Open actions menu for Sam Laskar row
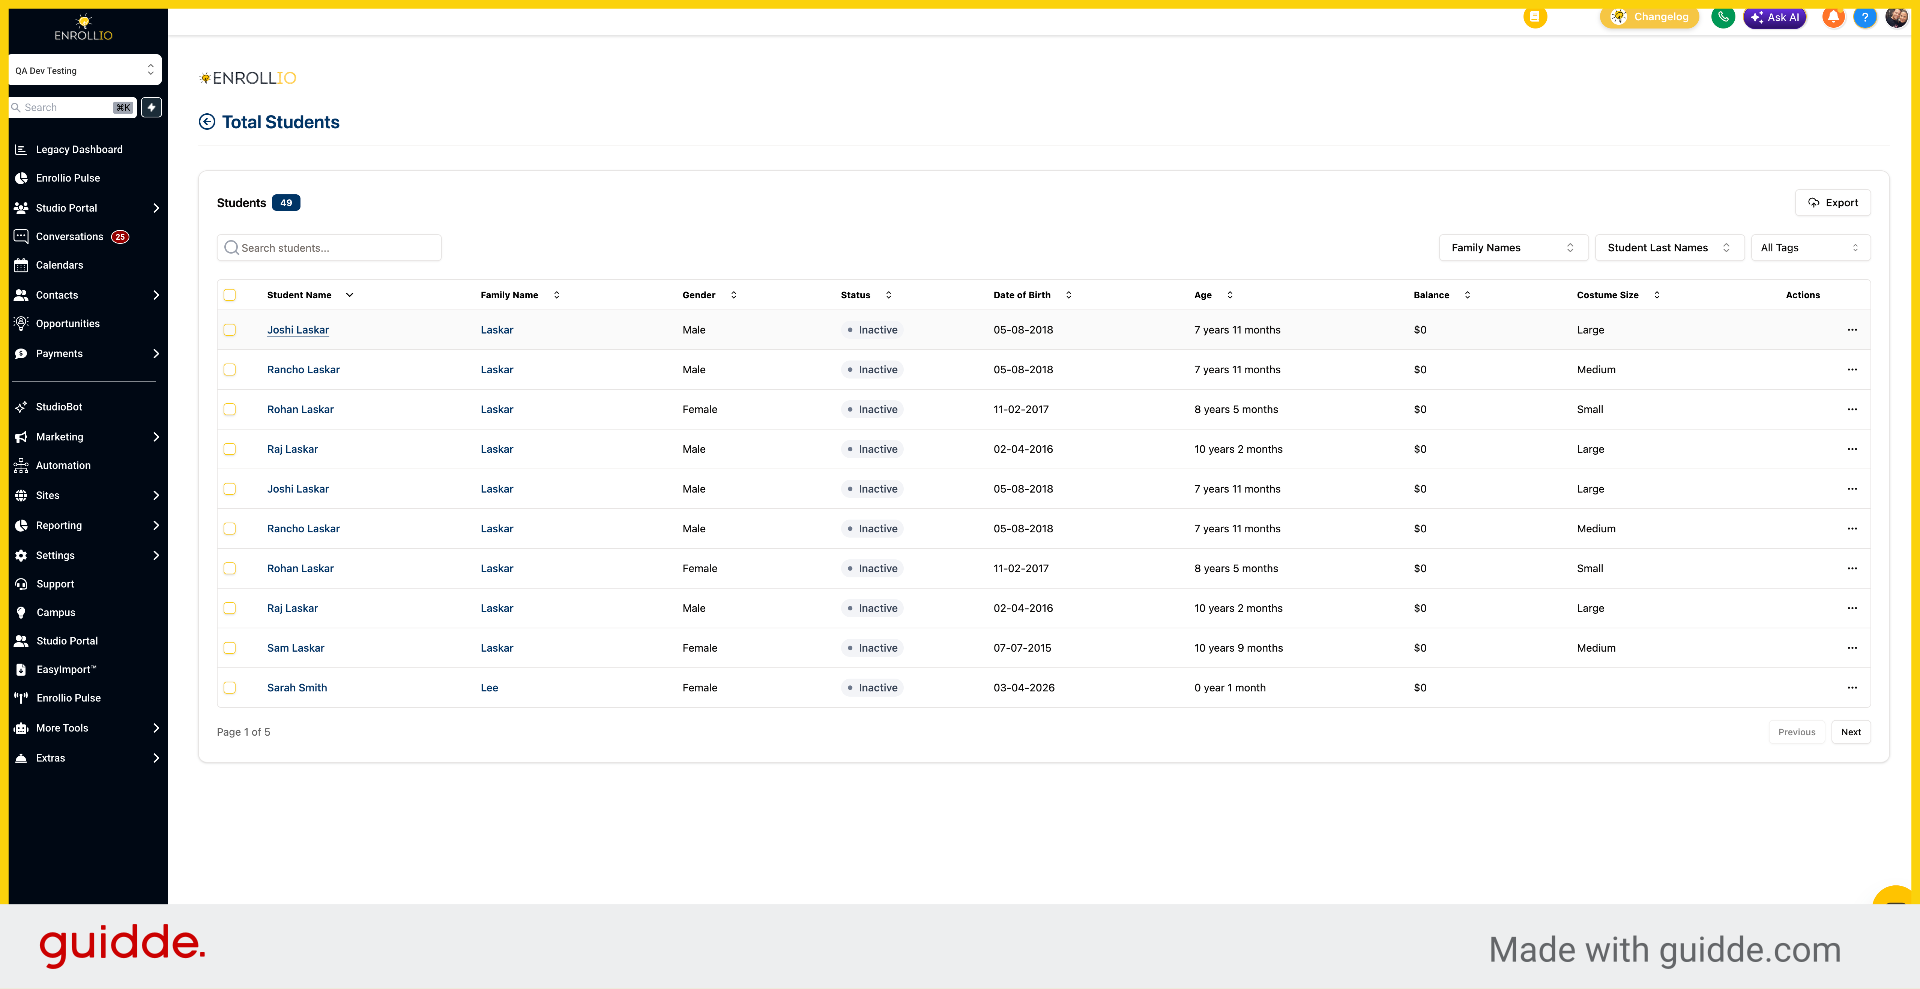 [1852, 648]
